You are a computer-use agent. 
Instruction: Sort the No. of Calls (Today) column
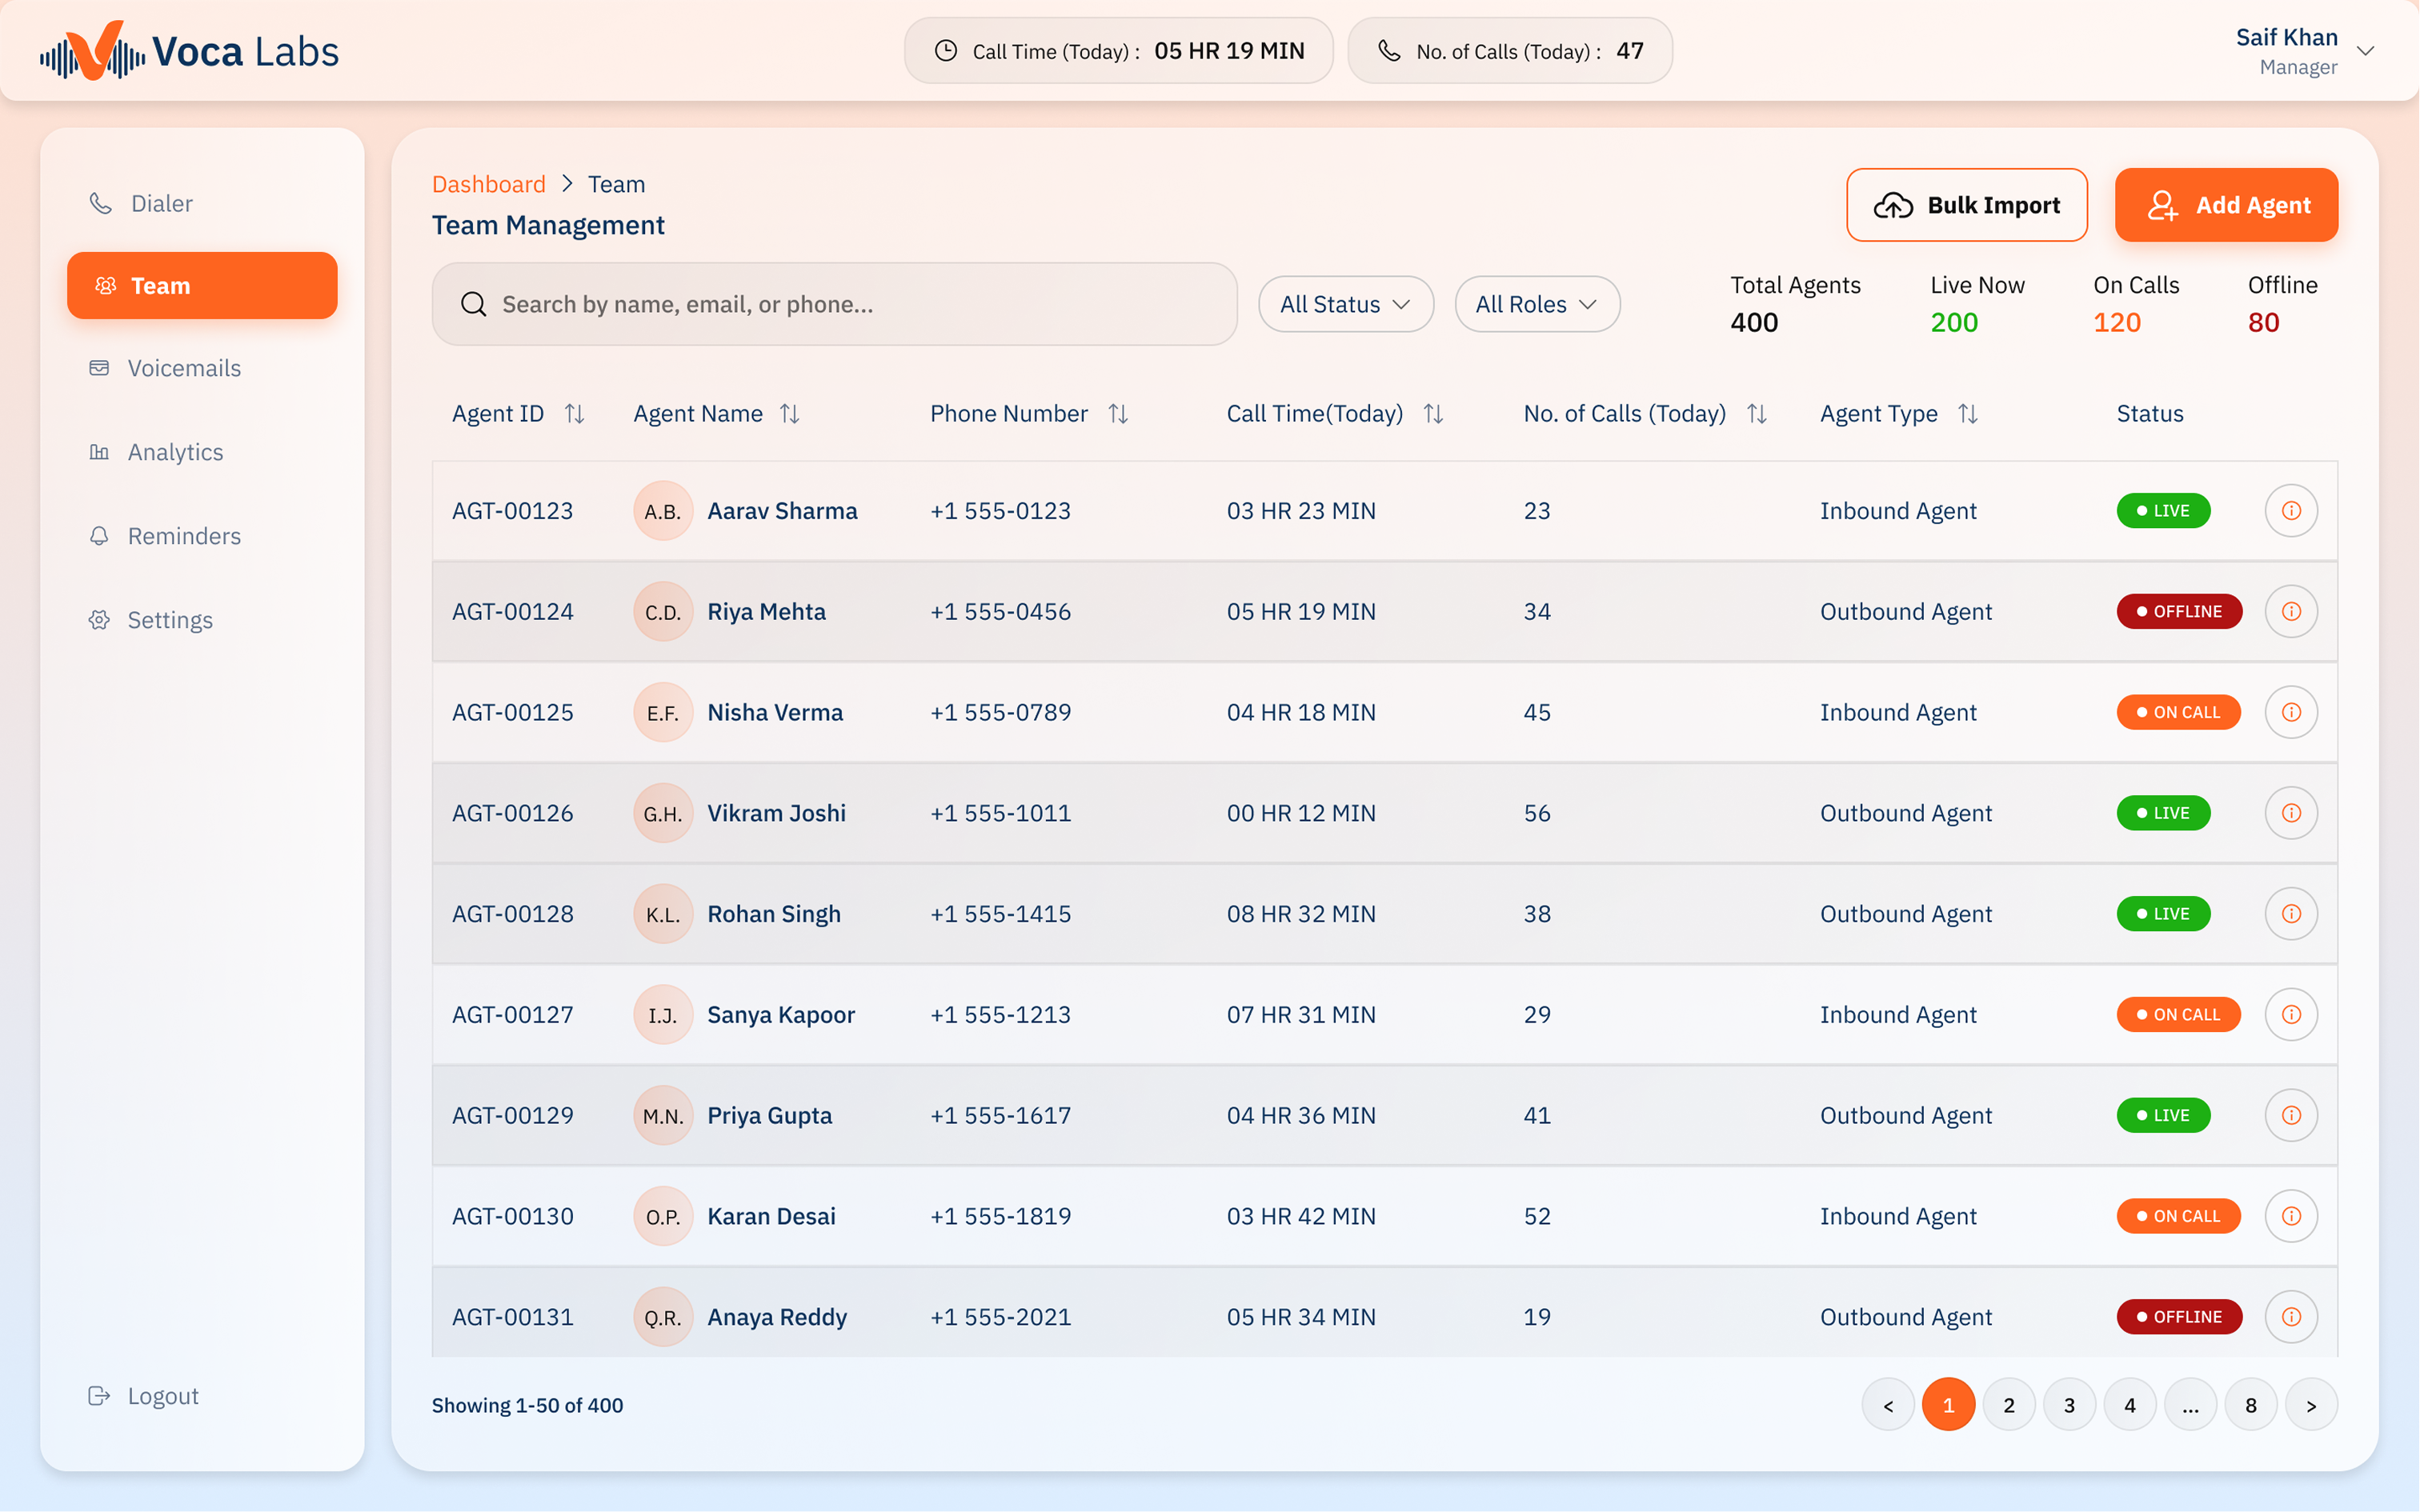click(x=1756, y=414)
